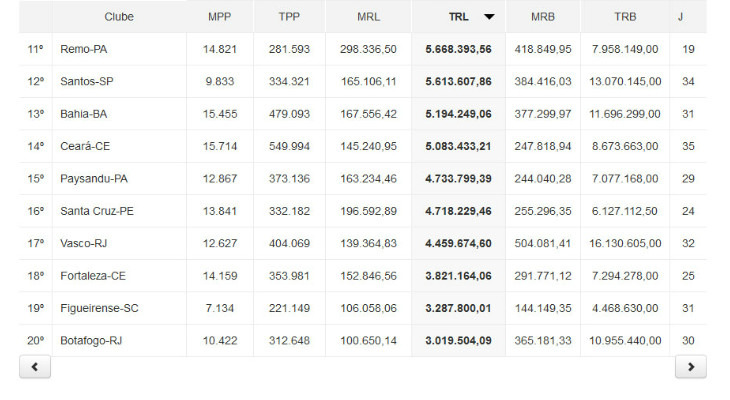Sort by MPP column header
This screenshot has height=400, width=730.
[x=219, y=17]
